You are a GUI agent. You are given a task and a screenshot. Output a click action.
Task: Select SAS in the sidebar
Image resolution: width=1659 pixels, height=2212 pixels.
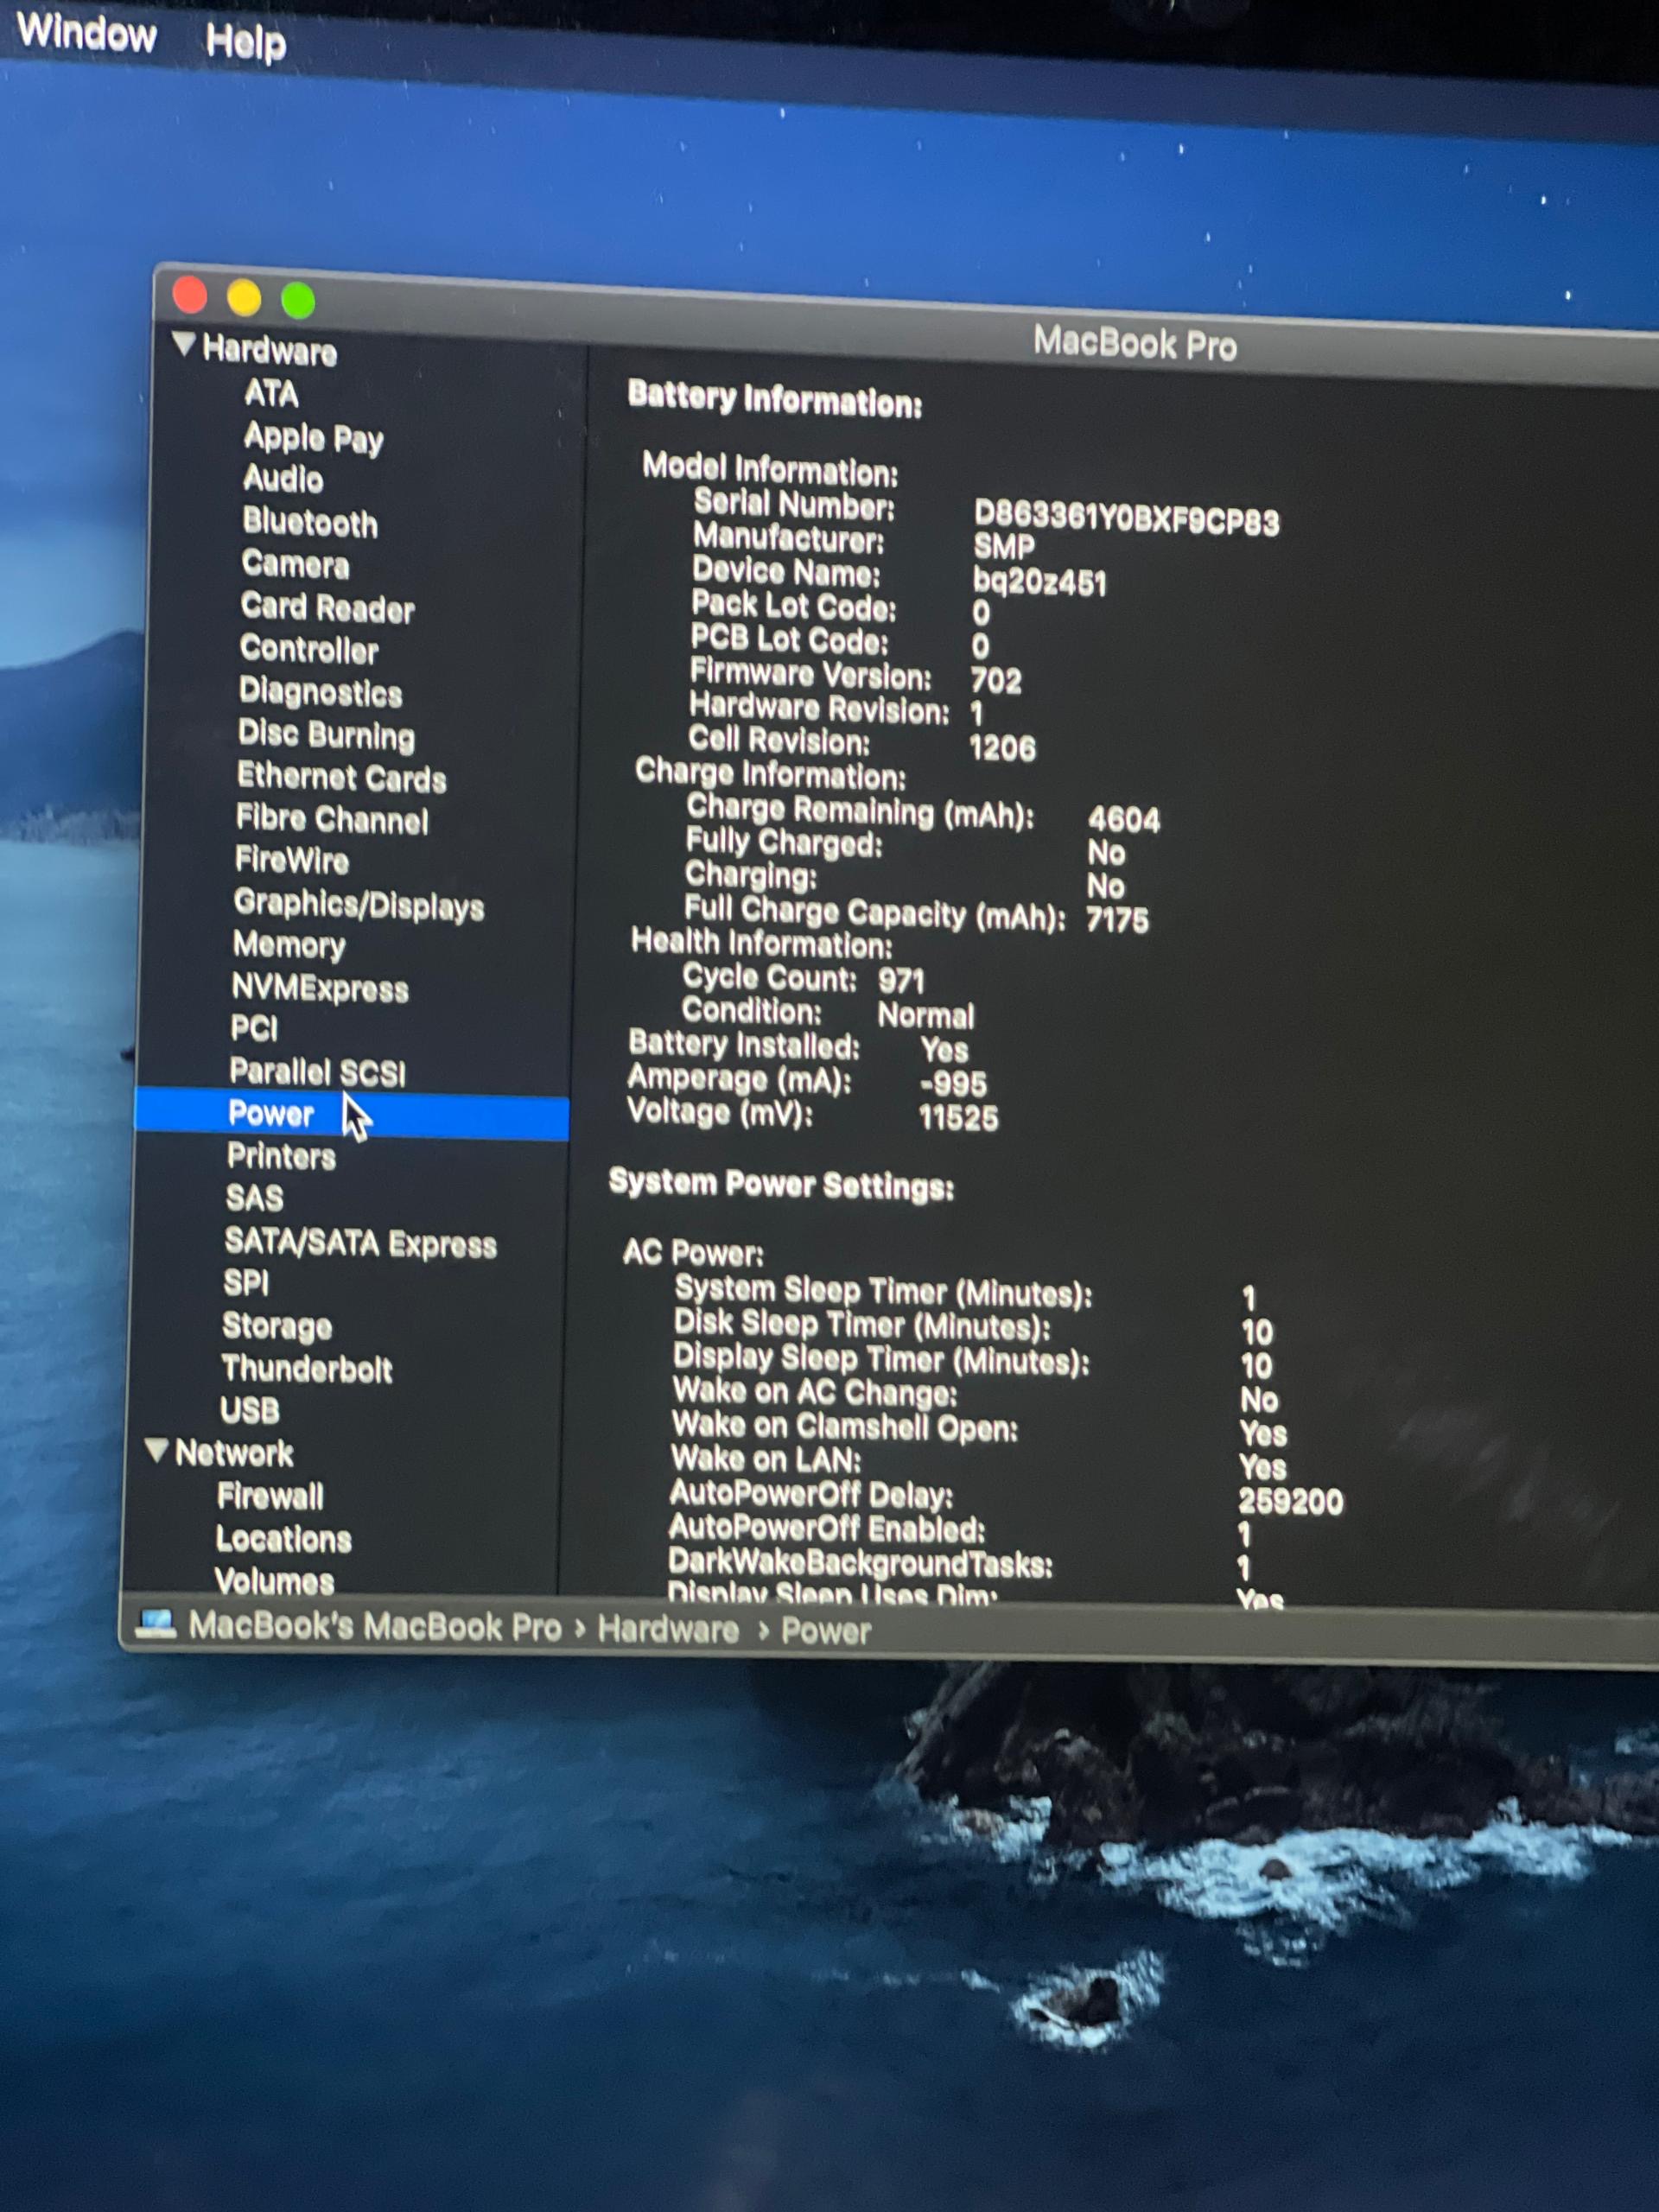click(x=254, y=1198)
